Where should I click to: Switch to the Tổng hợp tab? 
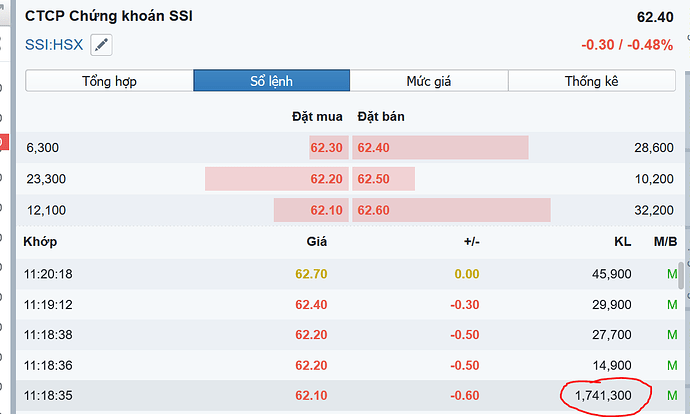[x=109, y=81]
